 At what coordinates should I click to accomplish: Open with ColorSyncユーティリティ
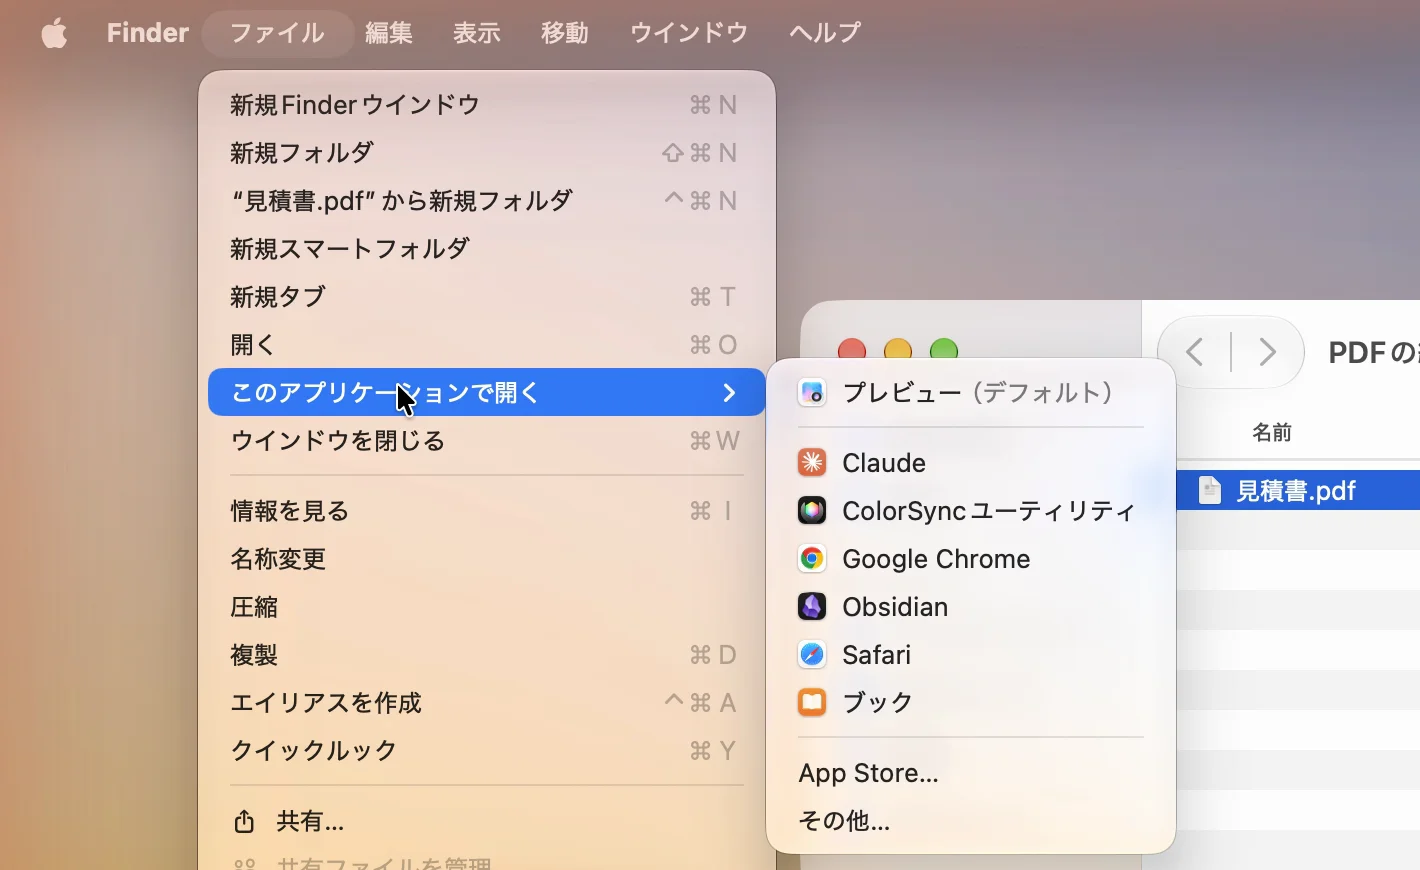tap(971, 511)
